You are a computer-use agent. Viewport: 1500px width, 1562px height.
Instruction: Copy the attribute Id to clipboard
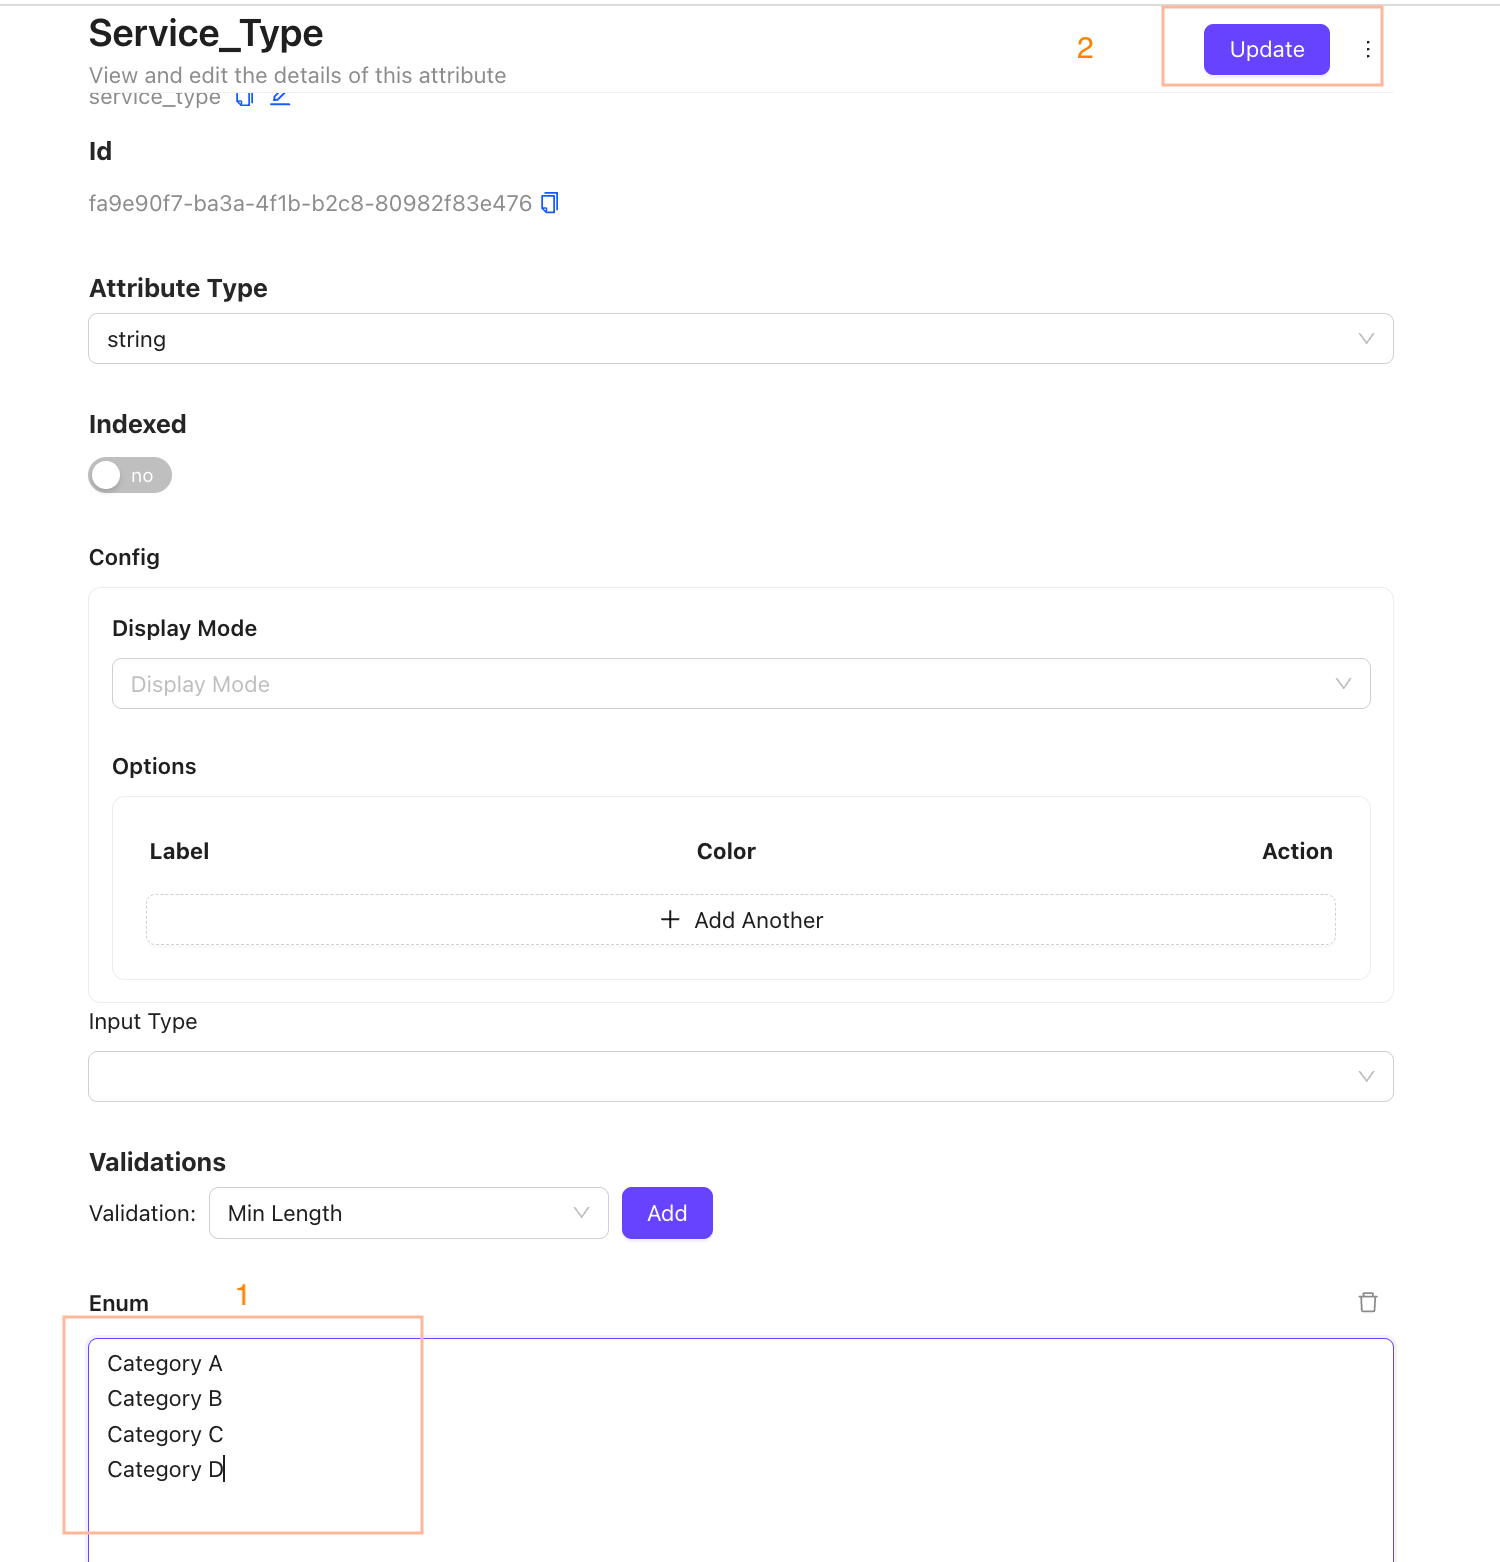pos(549,203)
